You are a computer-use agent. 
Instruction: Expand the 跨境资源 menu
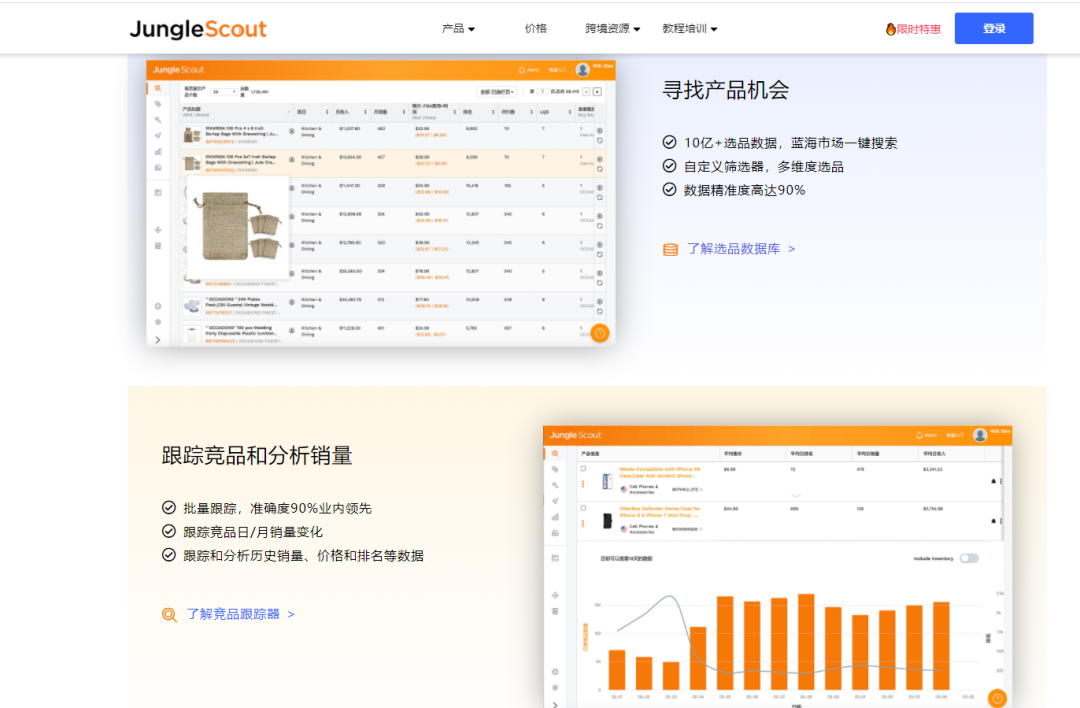coord(612,29)
